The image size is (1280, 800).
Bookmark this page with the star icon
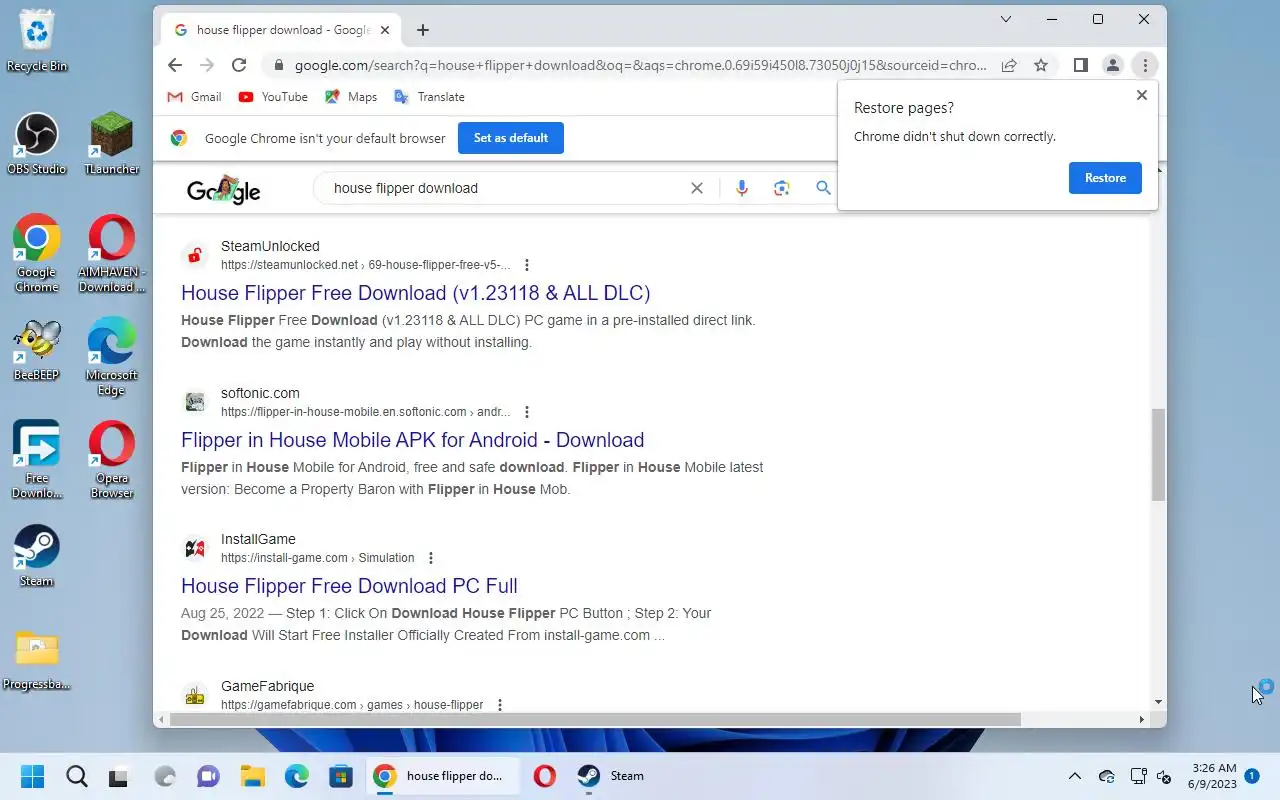point(1041,65)
